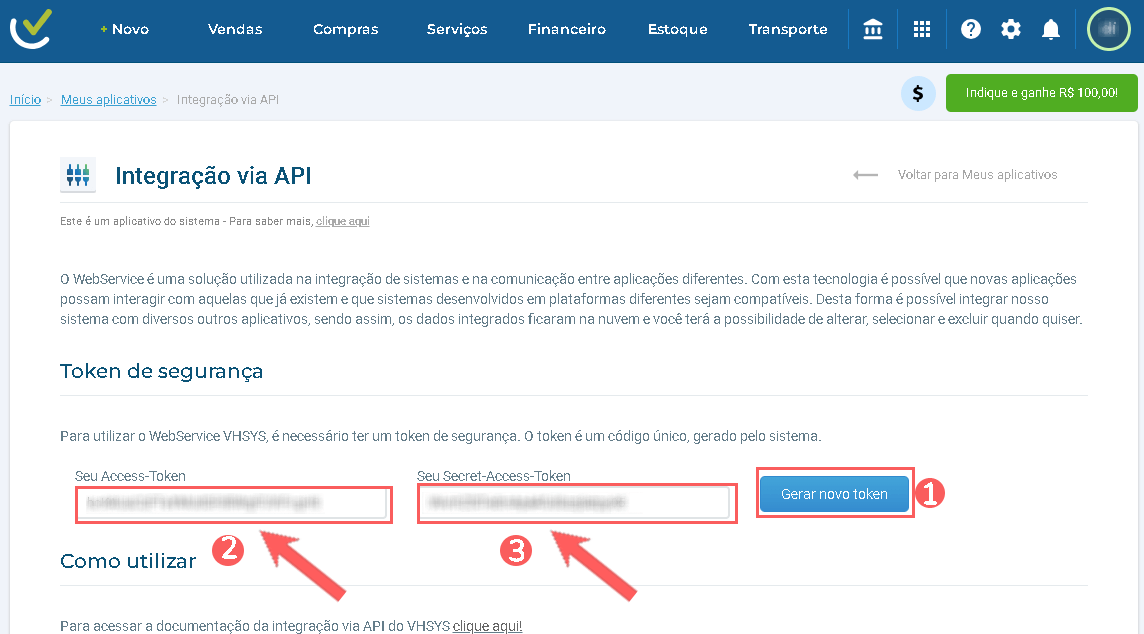Open settings gear icon
This screenshot has width=1144, height=634.
pyautogui.click(x=1011, y=30)
